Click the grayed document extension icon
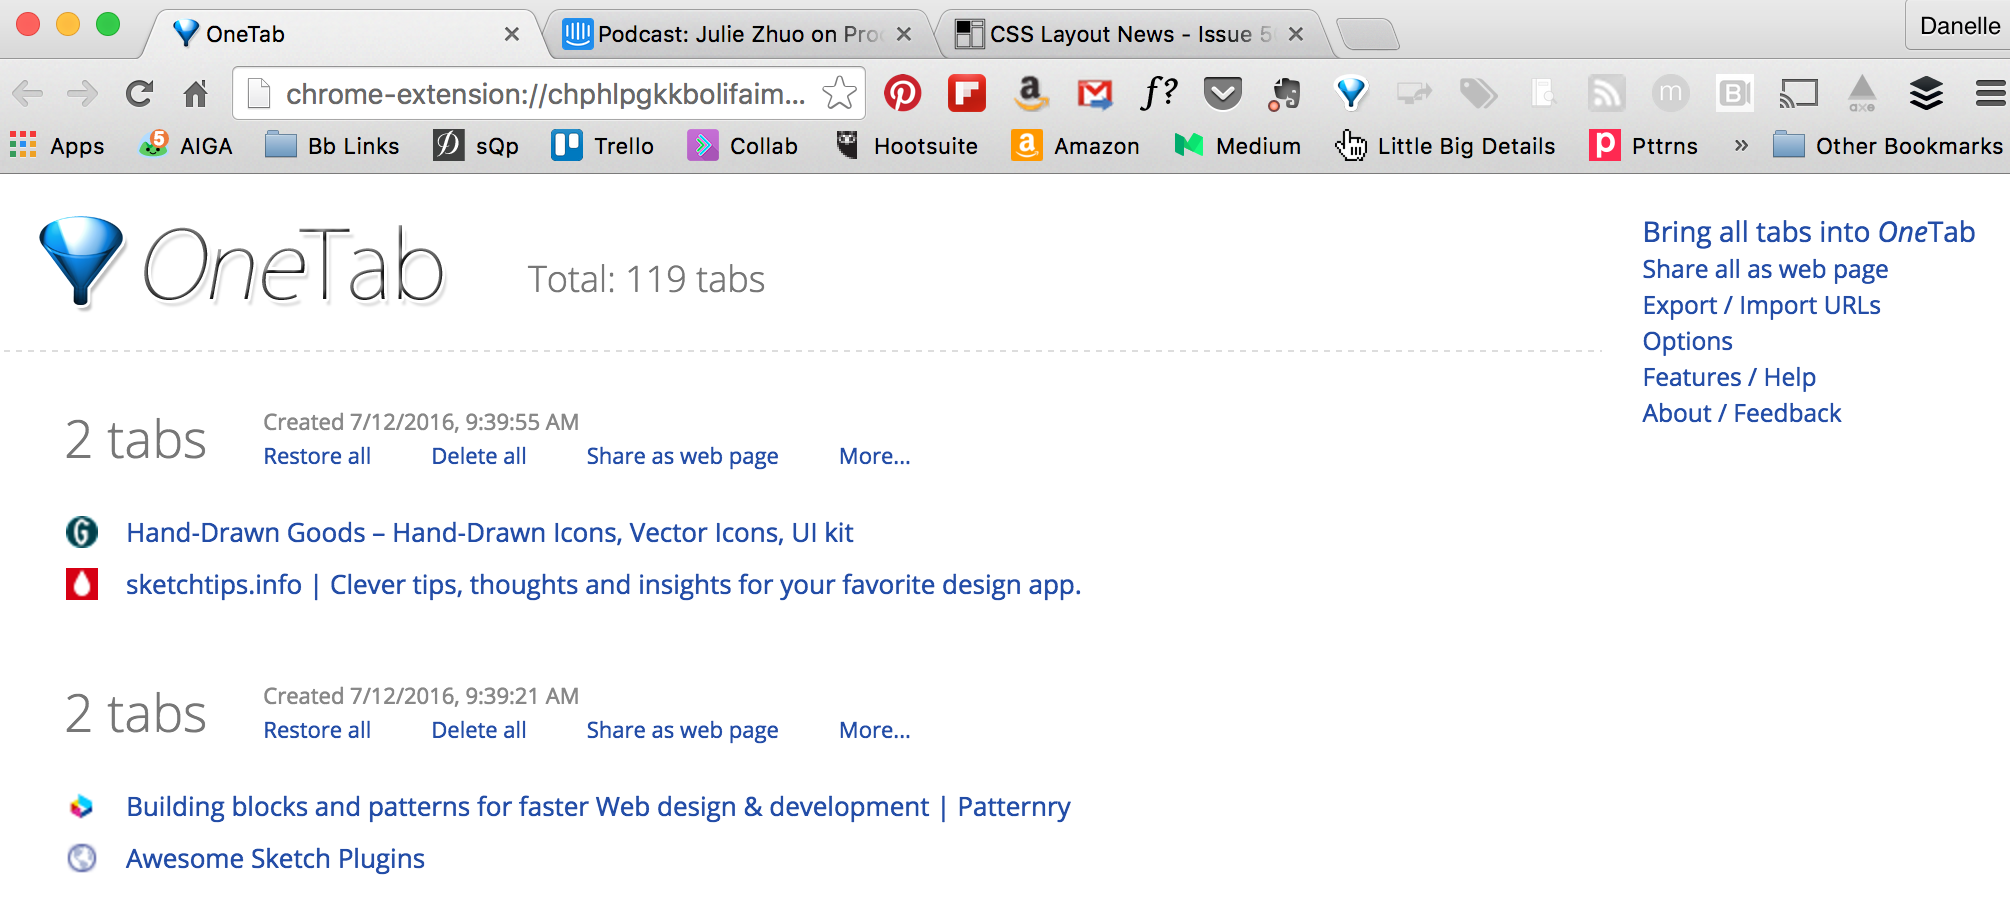Viewport: 2010px width, 916px height. (x=1542, y=94)
